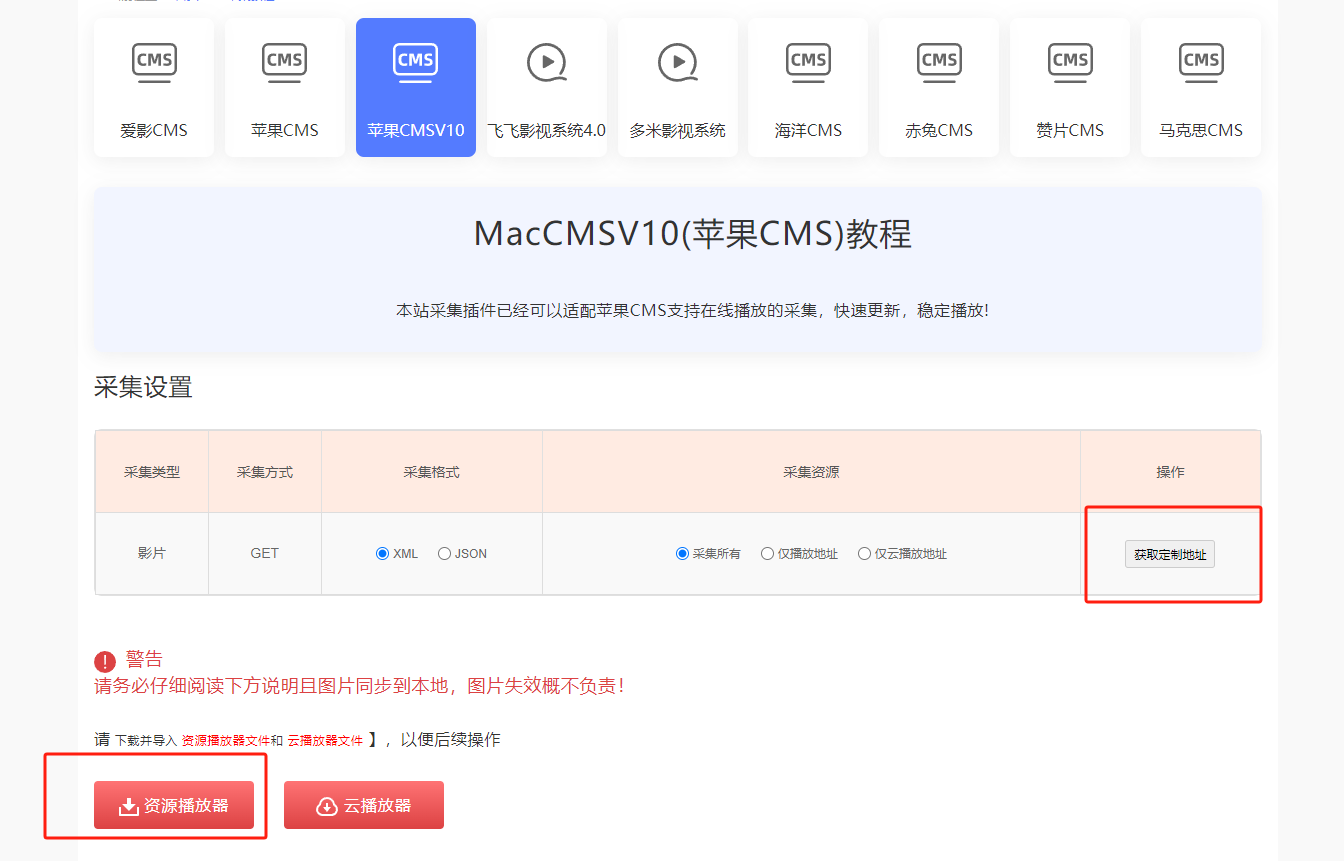Open the red 资源播放器文件 text link
The image size is (1344, 861).
[x=226, y=741]
